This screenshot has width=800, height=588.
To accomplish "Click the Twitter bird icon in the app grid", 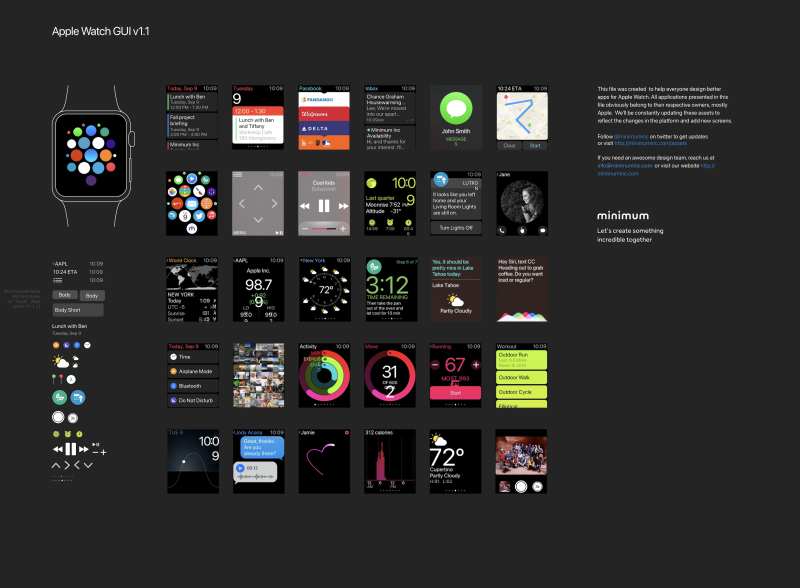I will coord(199,216).
